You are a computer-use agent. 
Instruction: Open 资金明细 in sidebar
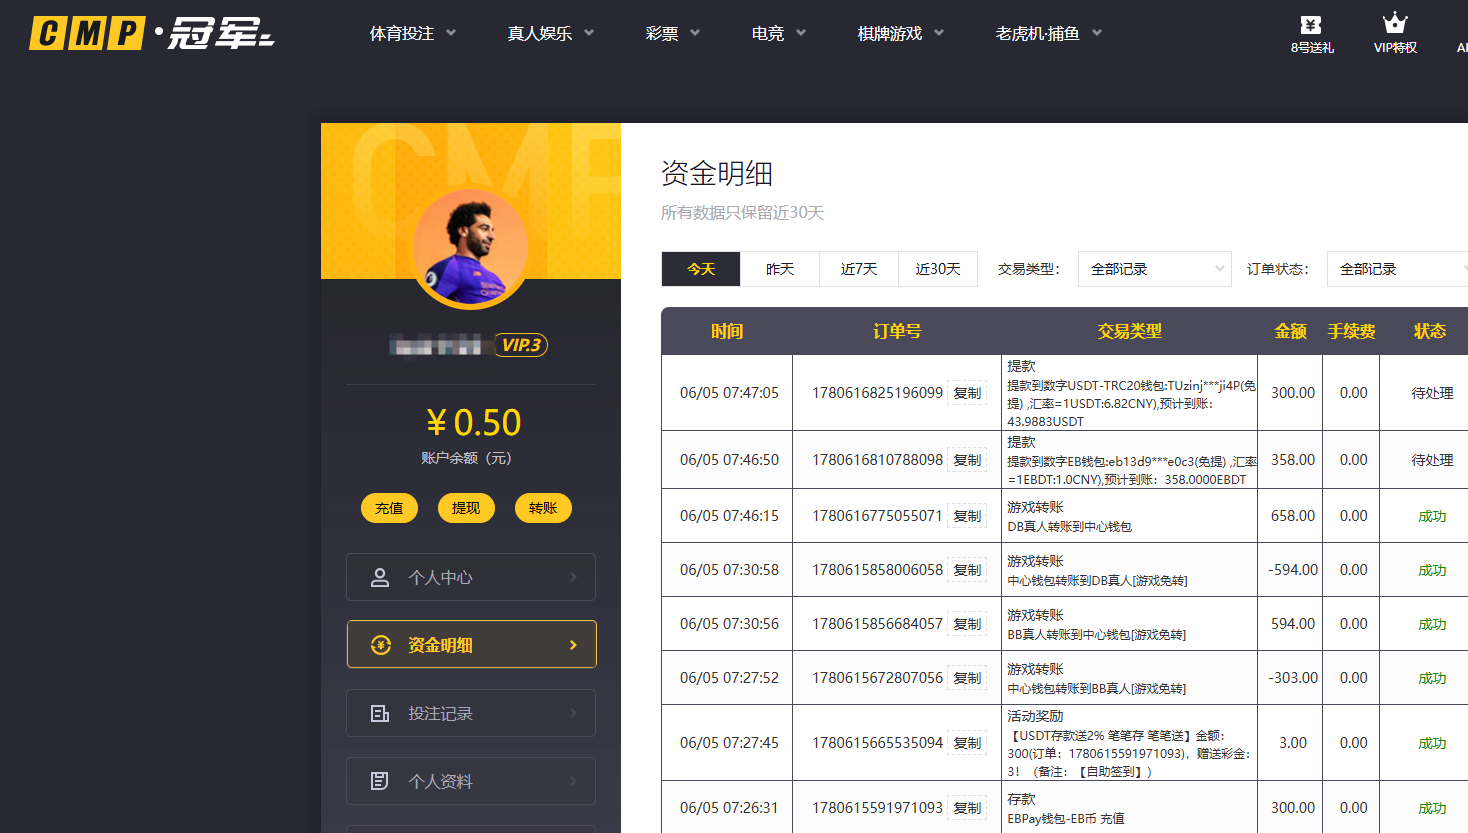(x=471, y=645)
